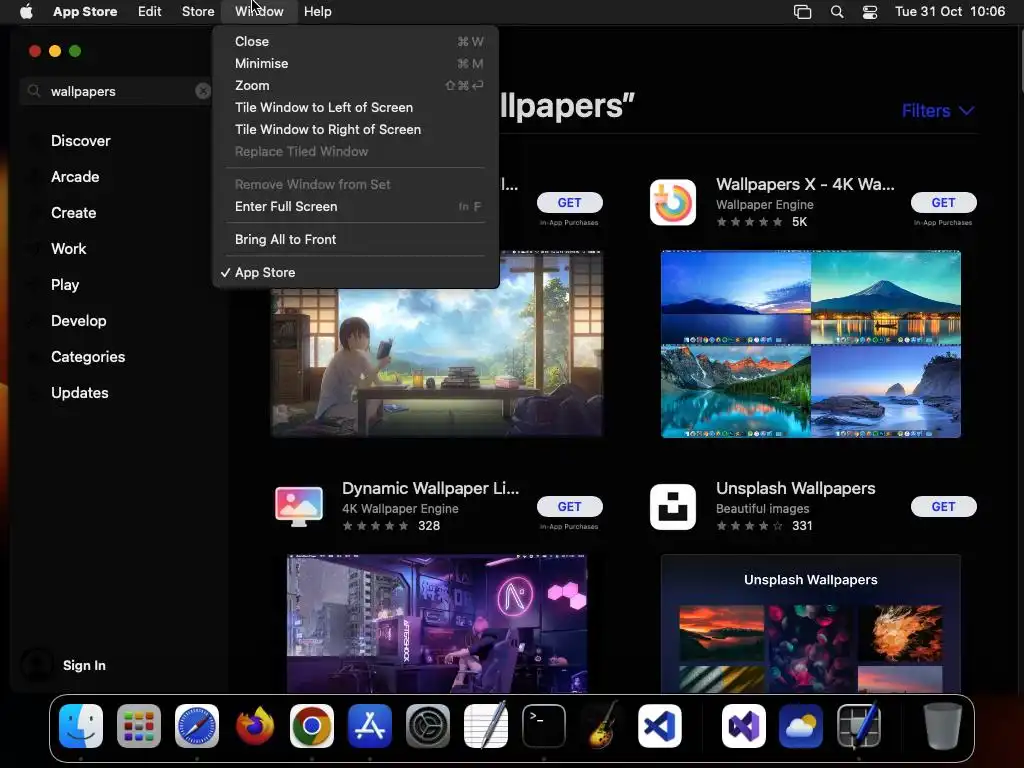Click the Spotlight search icon in menu bar
Image resolution: width=1024 pixels, height=768 pixels.
click(837, 12)
